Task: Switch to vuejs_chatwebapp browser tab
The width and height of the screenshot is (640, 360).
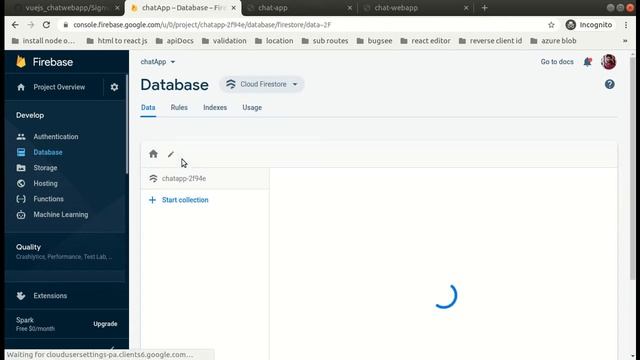Action: tap(65, 8)
